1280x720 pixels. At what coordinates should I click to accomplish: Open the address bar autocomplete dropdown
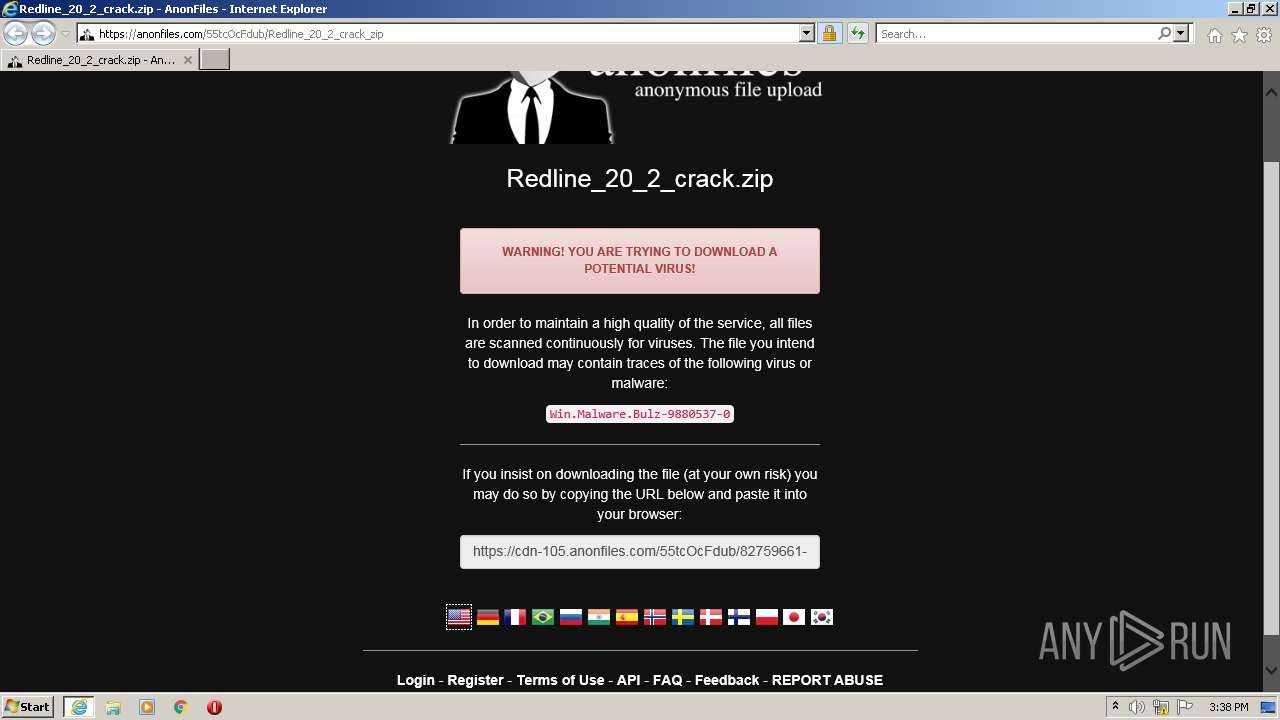tap(807, 34)
